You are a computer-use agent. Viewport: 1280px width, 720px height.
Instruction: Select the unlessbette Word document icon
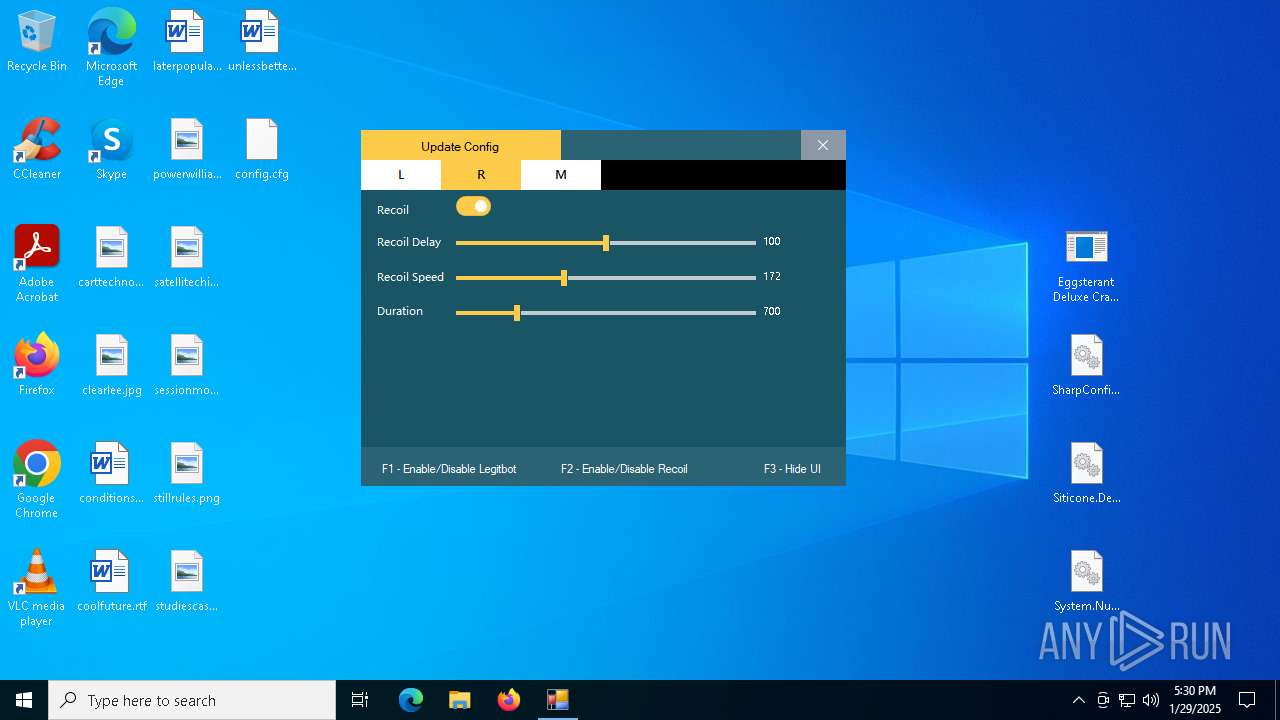(x=262, y=42)
